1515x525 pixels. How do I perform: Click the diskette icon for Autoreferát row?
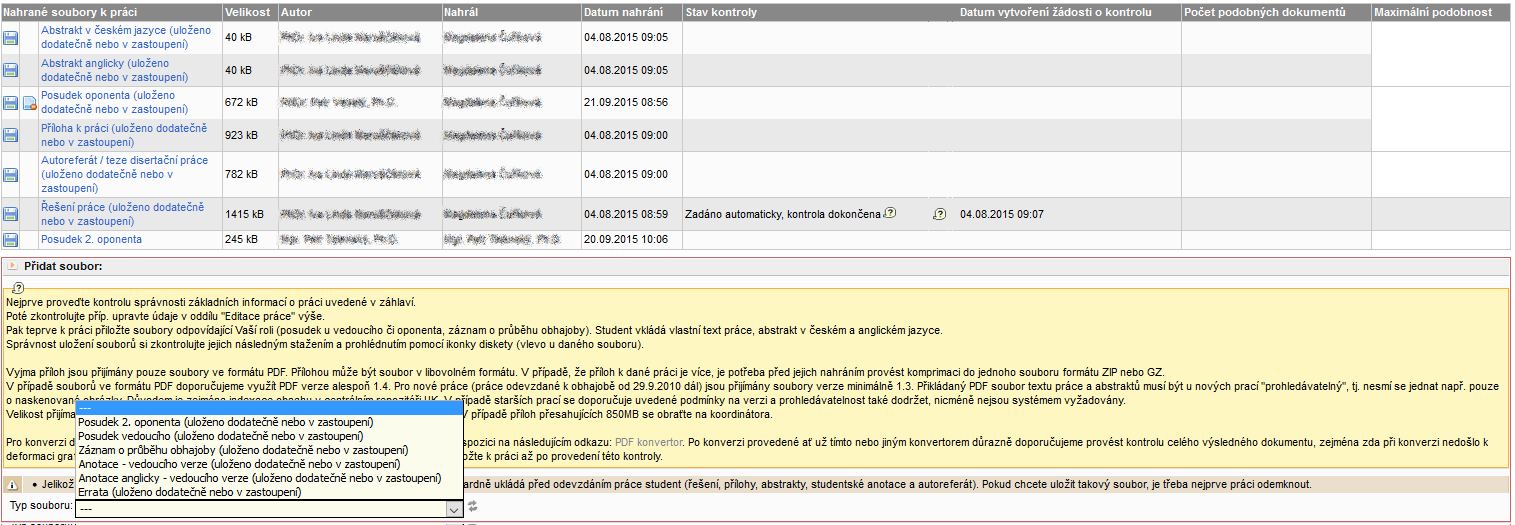10,175
